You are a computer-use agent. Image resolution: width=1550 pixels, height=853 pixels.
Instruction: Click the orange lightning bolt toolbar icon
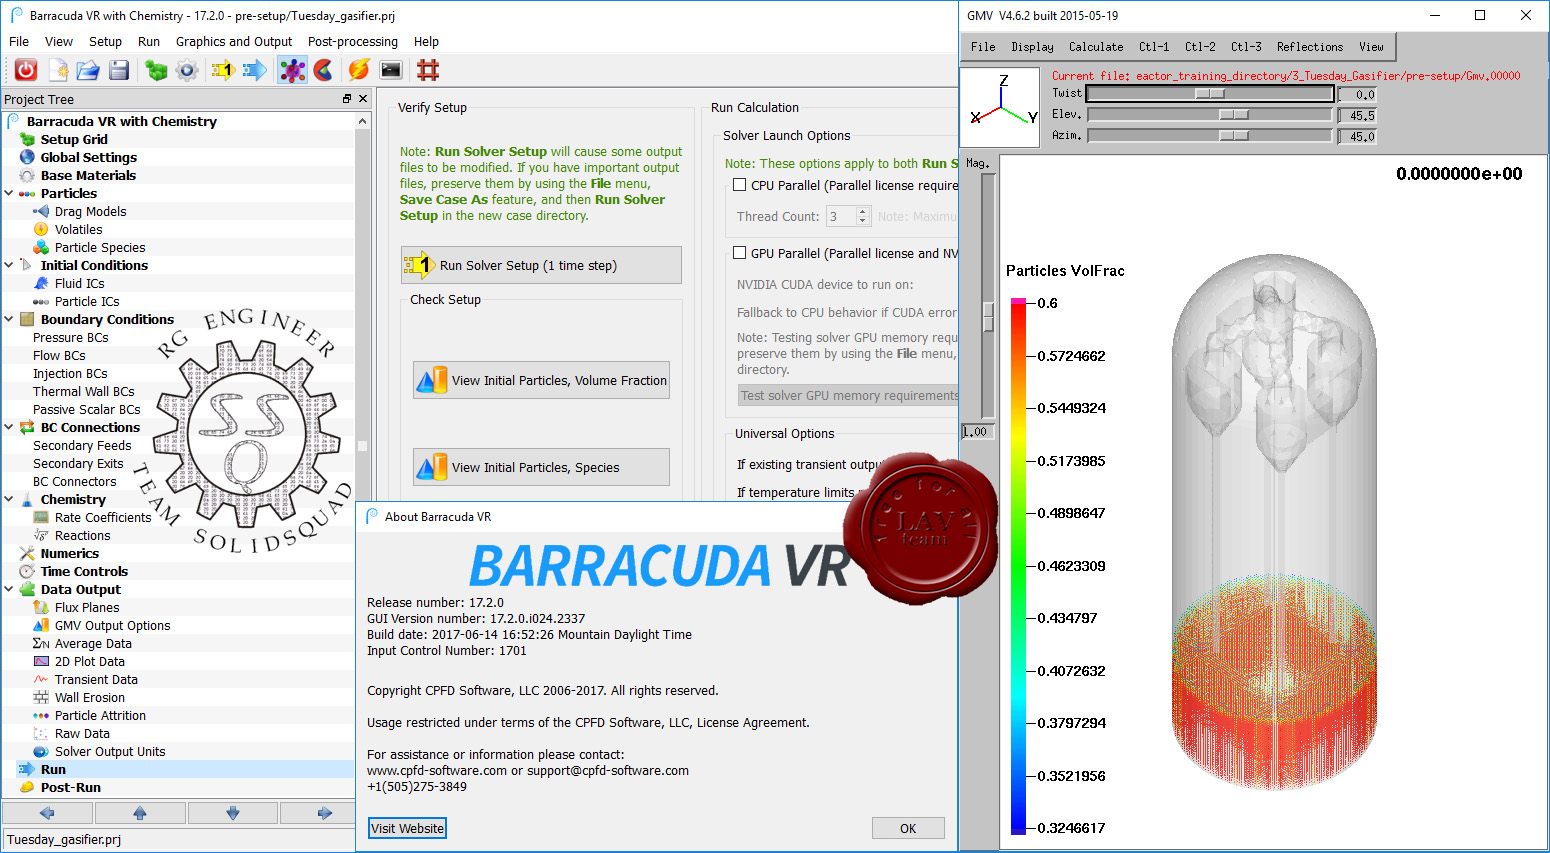(359, 70)
